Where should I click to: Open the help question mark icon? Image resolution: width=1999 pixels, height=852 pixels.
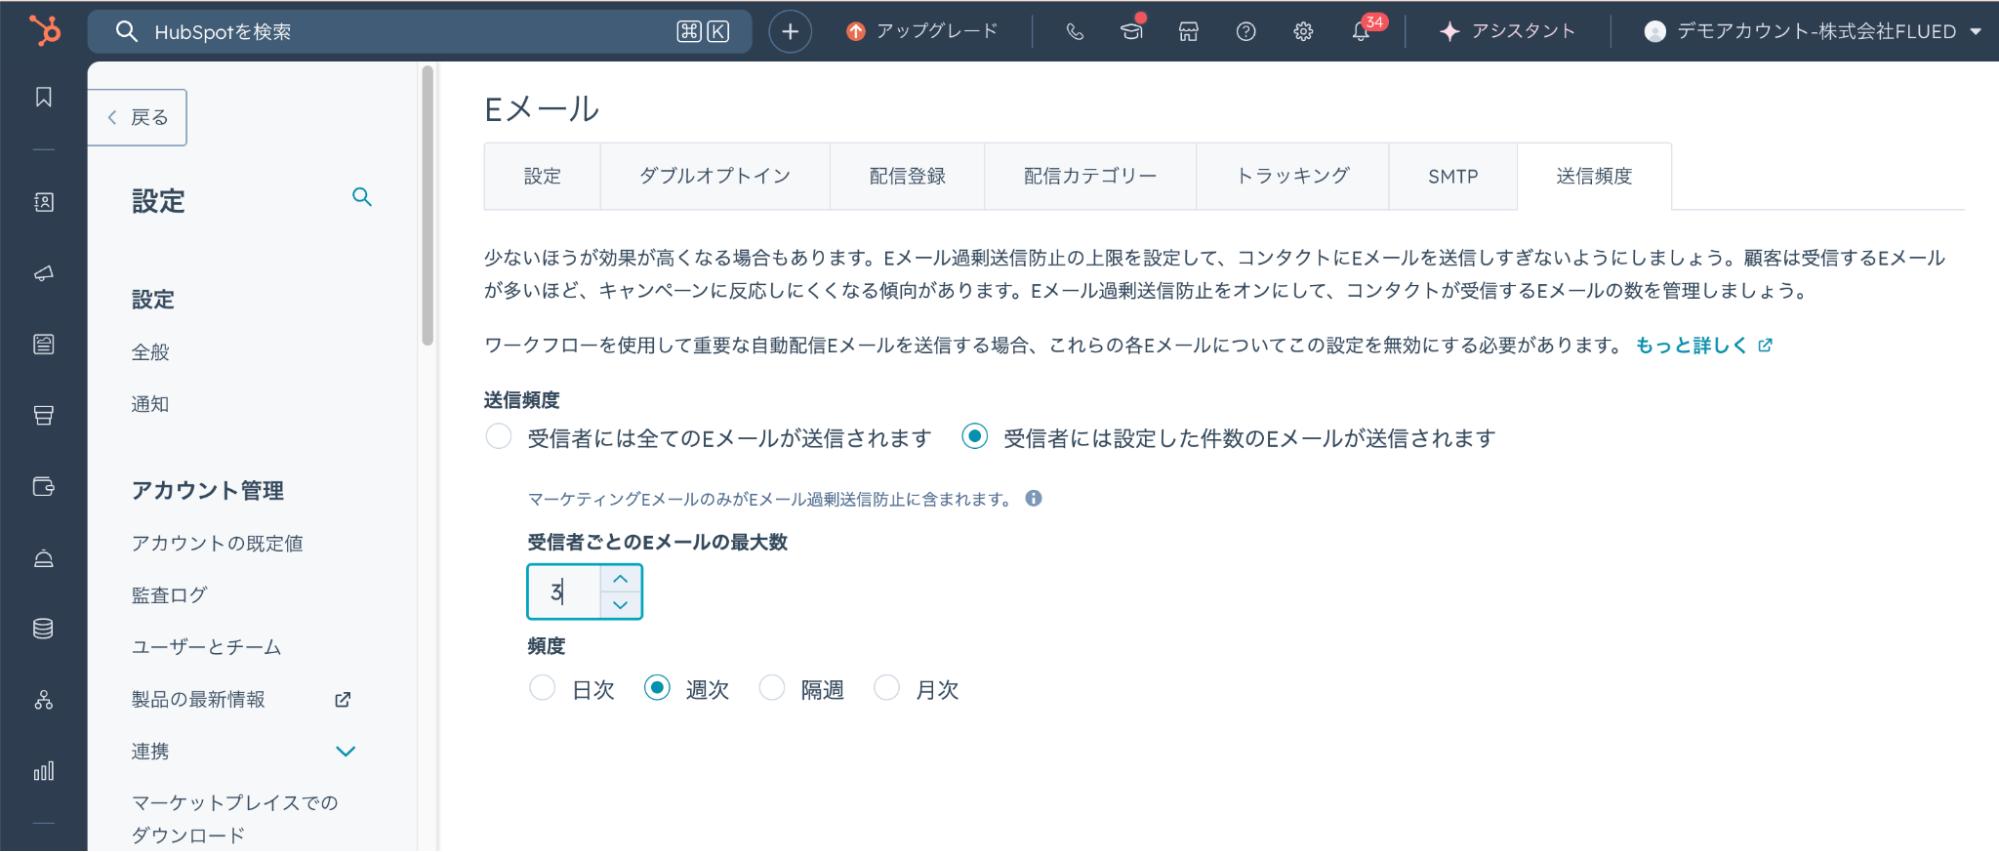coord(1246,31)
